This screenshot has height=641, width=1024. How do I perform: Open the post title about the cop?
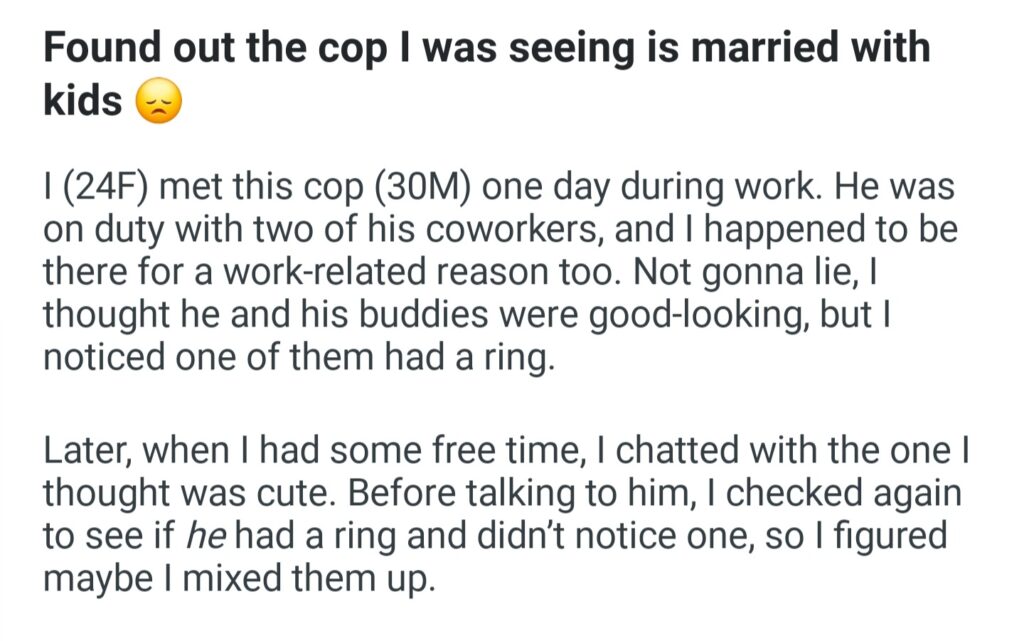pyautogui.click(x=486, y=50)
